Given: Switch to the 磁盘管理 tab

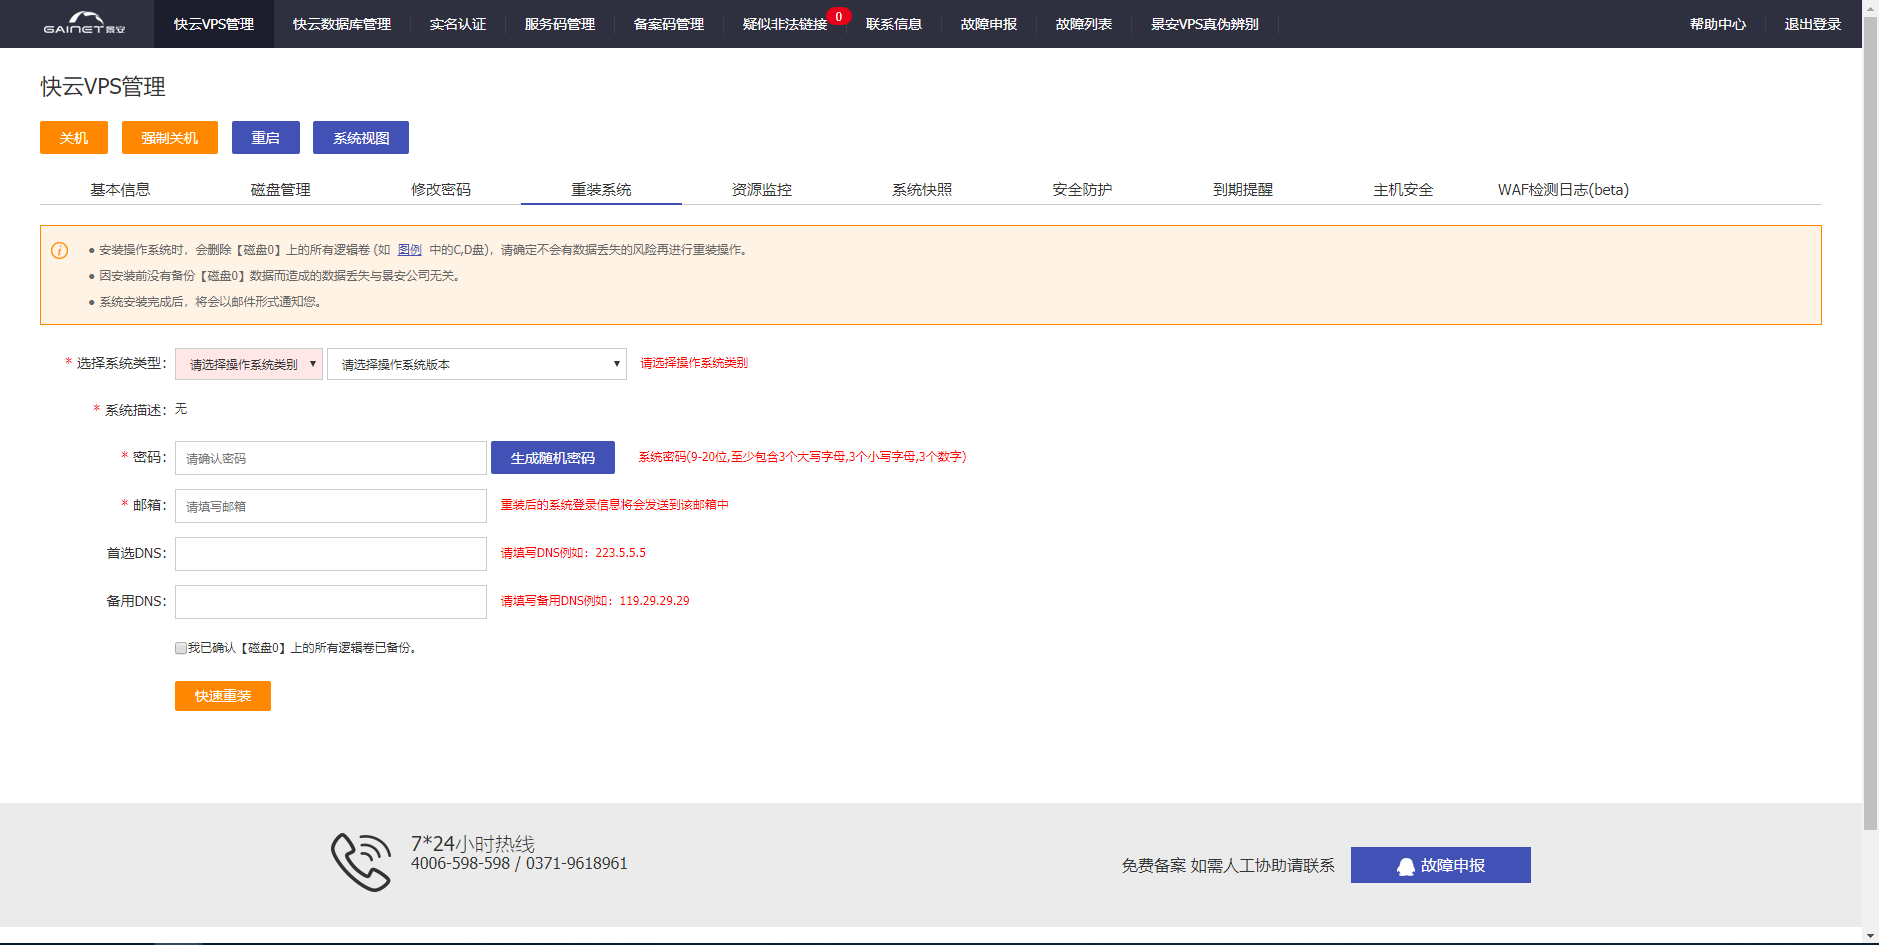Looking at the screenshot, I should (x=281, y=189).
